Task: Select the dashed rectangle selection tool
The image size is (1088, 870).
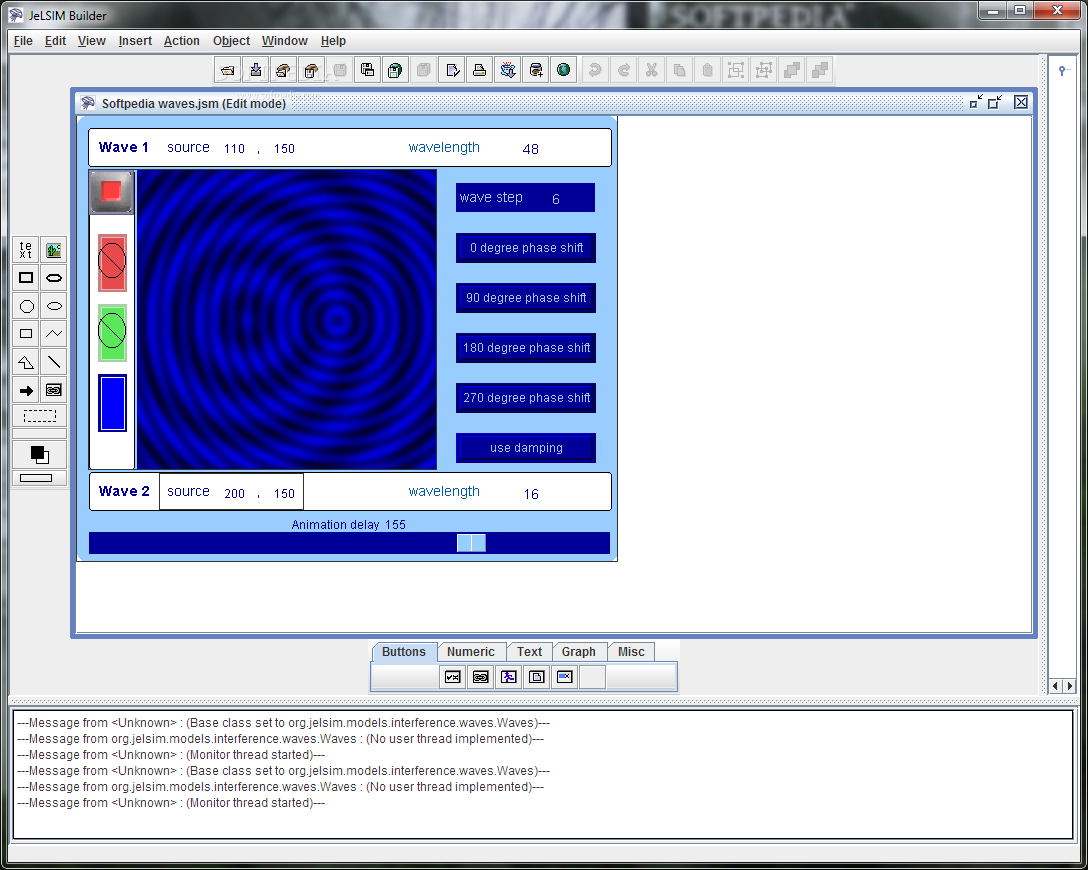Action: tap(40, 416)
